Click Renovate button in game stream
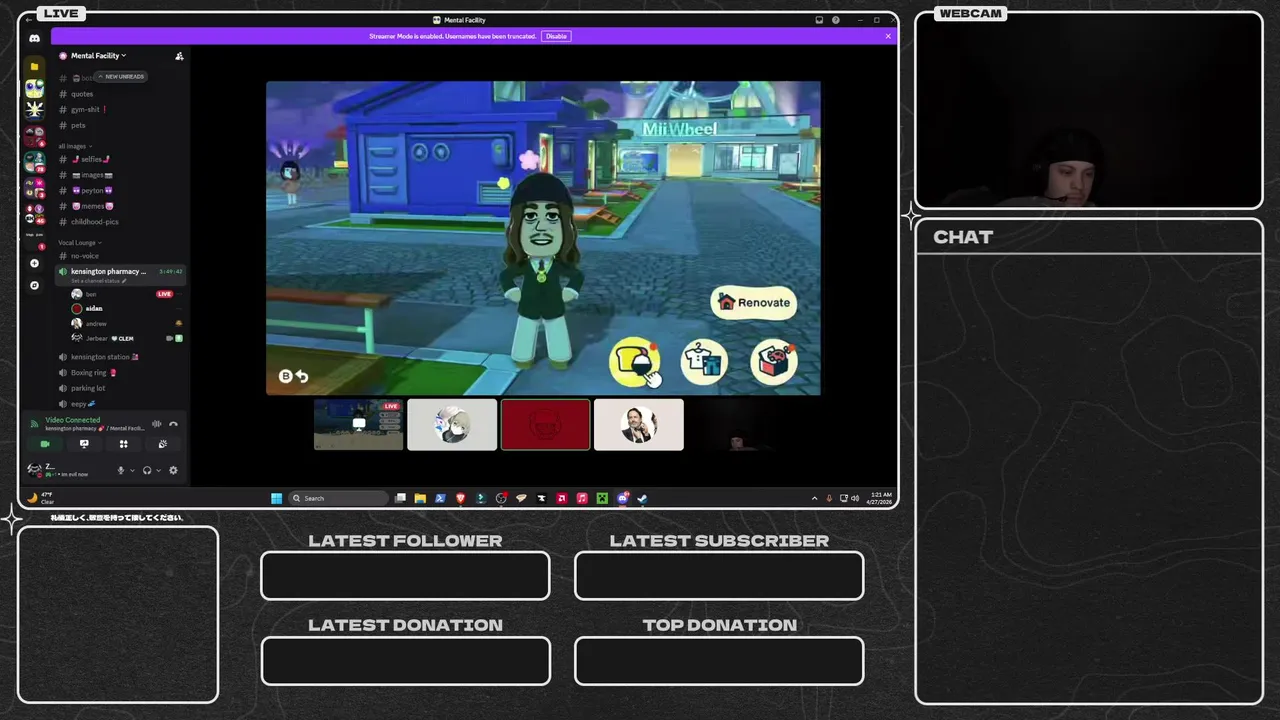Image resolution: width=1280 pixels, height=720 pixels. (754, 303)
